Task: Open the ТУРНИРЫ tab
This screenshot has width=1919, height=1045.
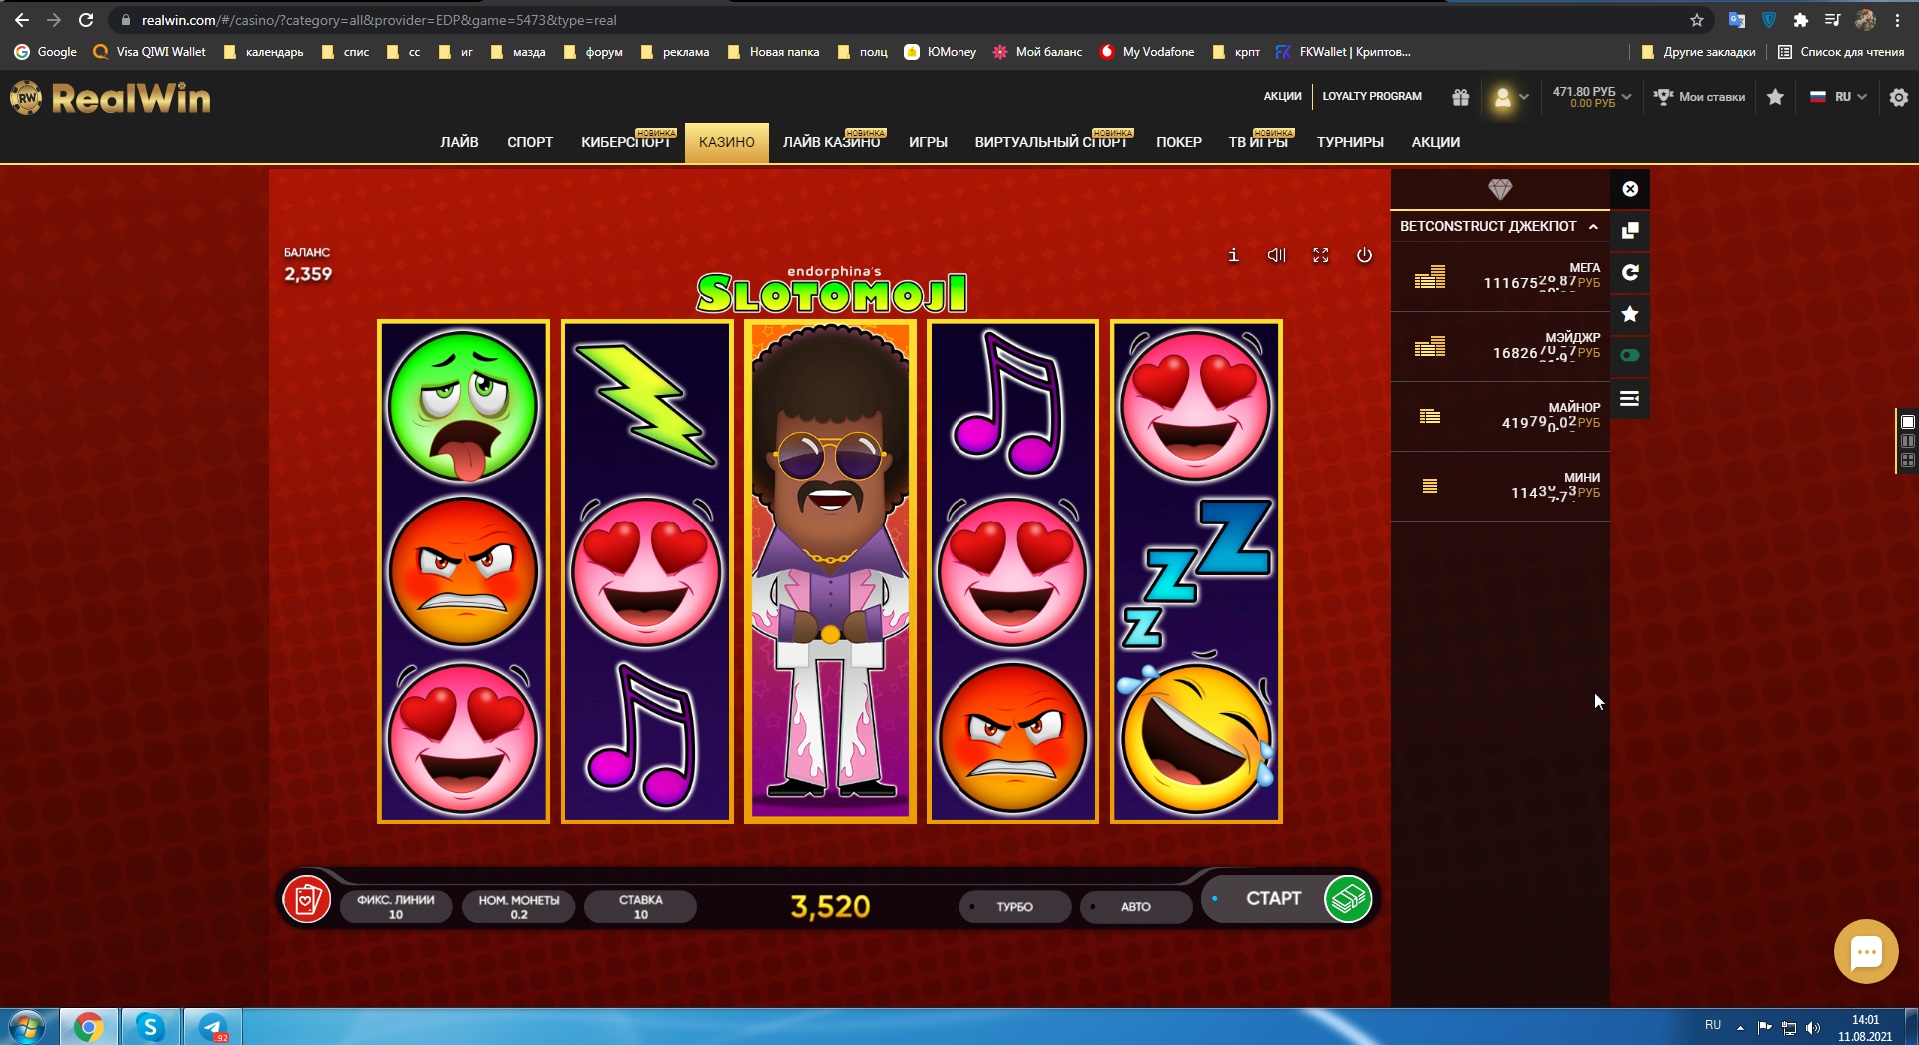Action: (x=1350, y=142)
